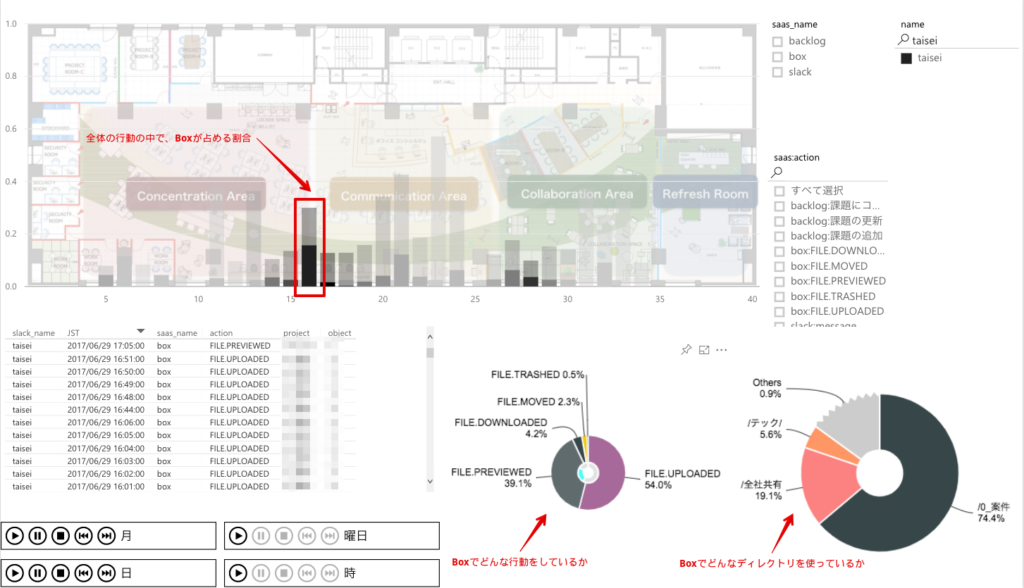The image size is (1024, 588).
Task: Click the name search field containing taisei
Action: (960, 41)
